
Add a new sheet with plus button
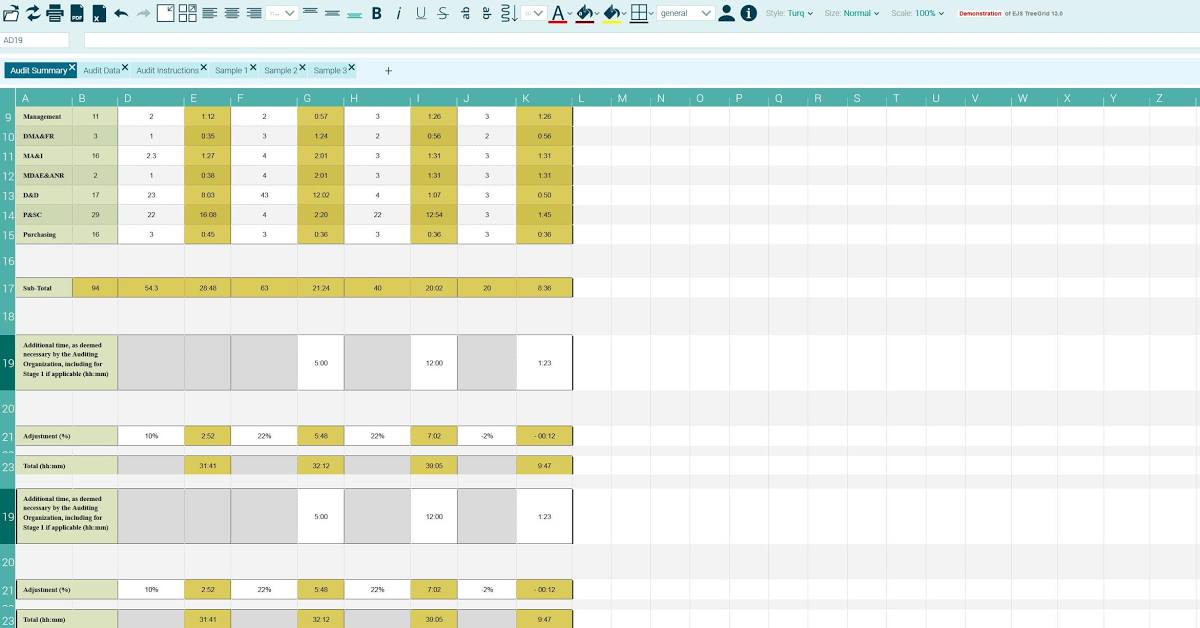[389, 70]
